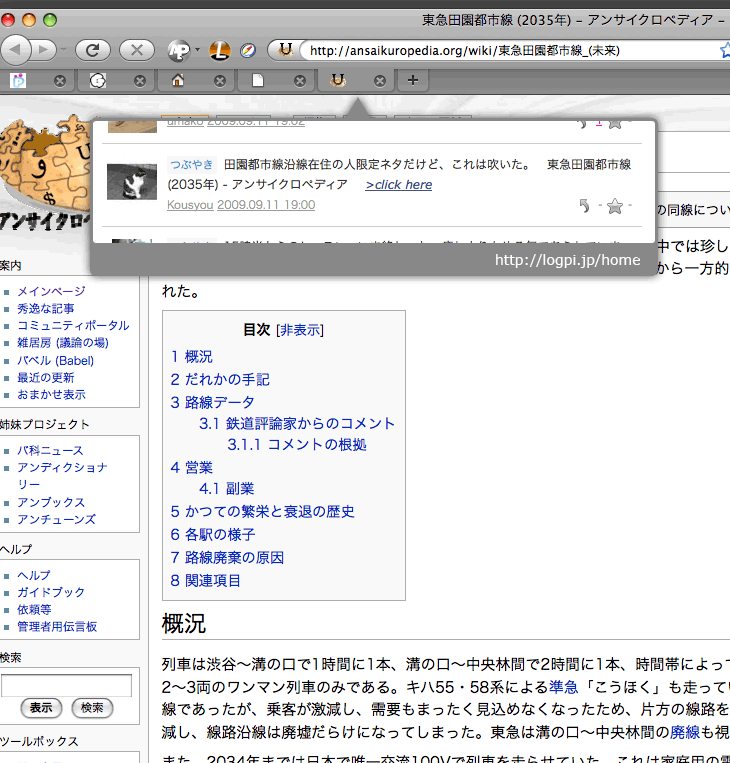The height and width of the screenshot is (763, 730).
Task: Open the cat avatar thumbnail in popup
Action: point(132,182)
